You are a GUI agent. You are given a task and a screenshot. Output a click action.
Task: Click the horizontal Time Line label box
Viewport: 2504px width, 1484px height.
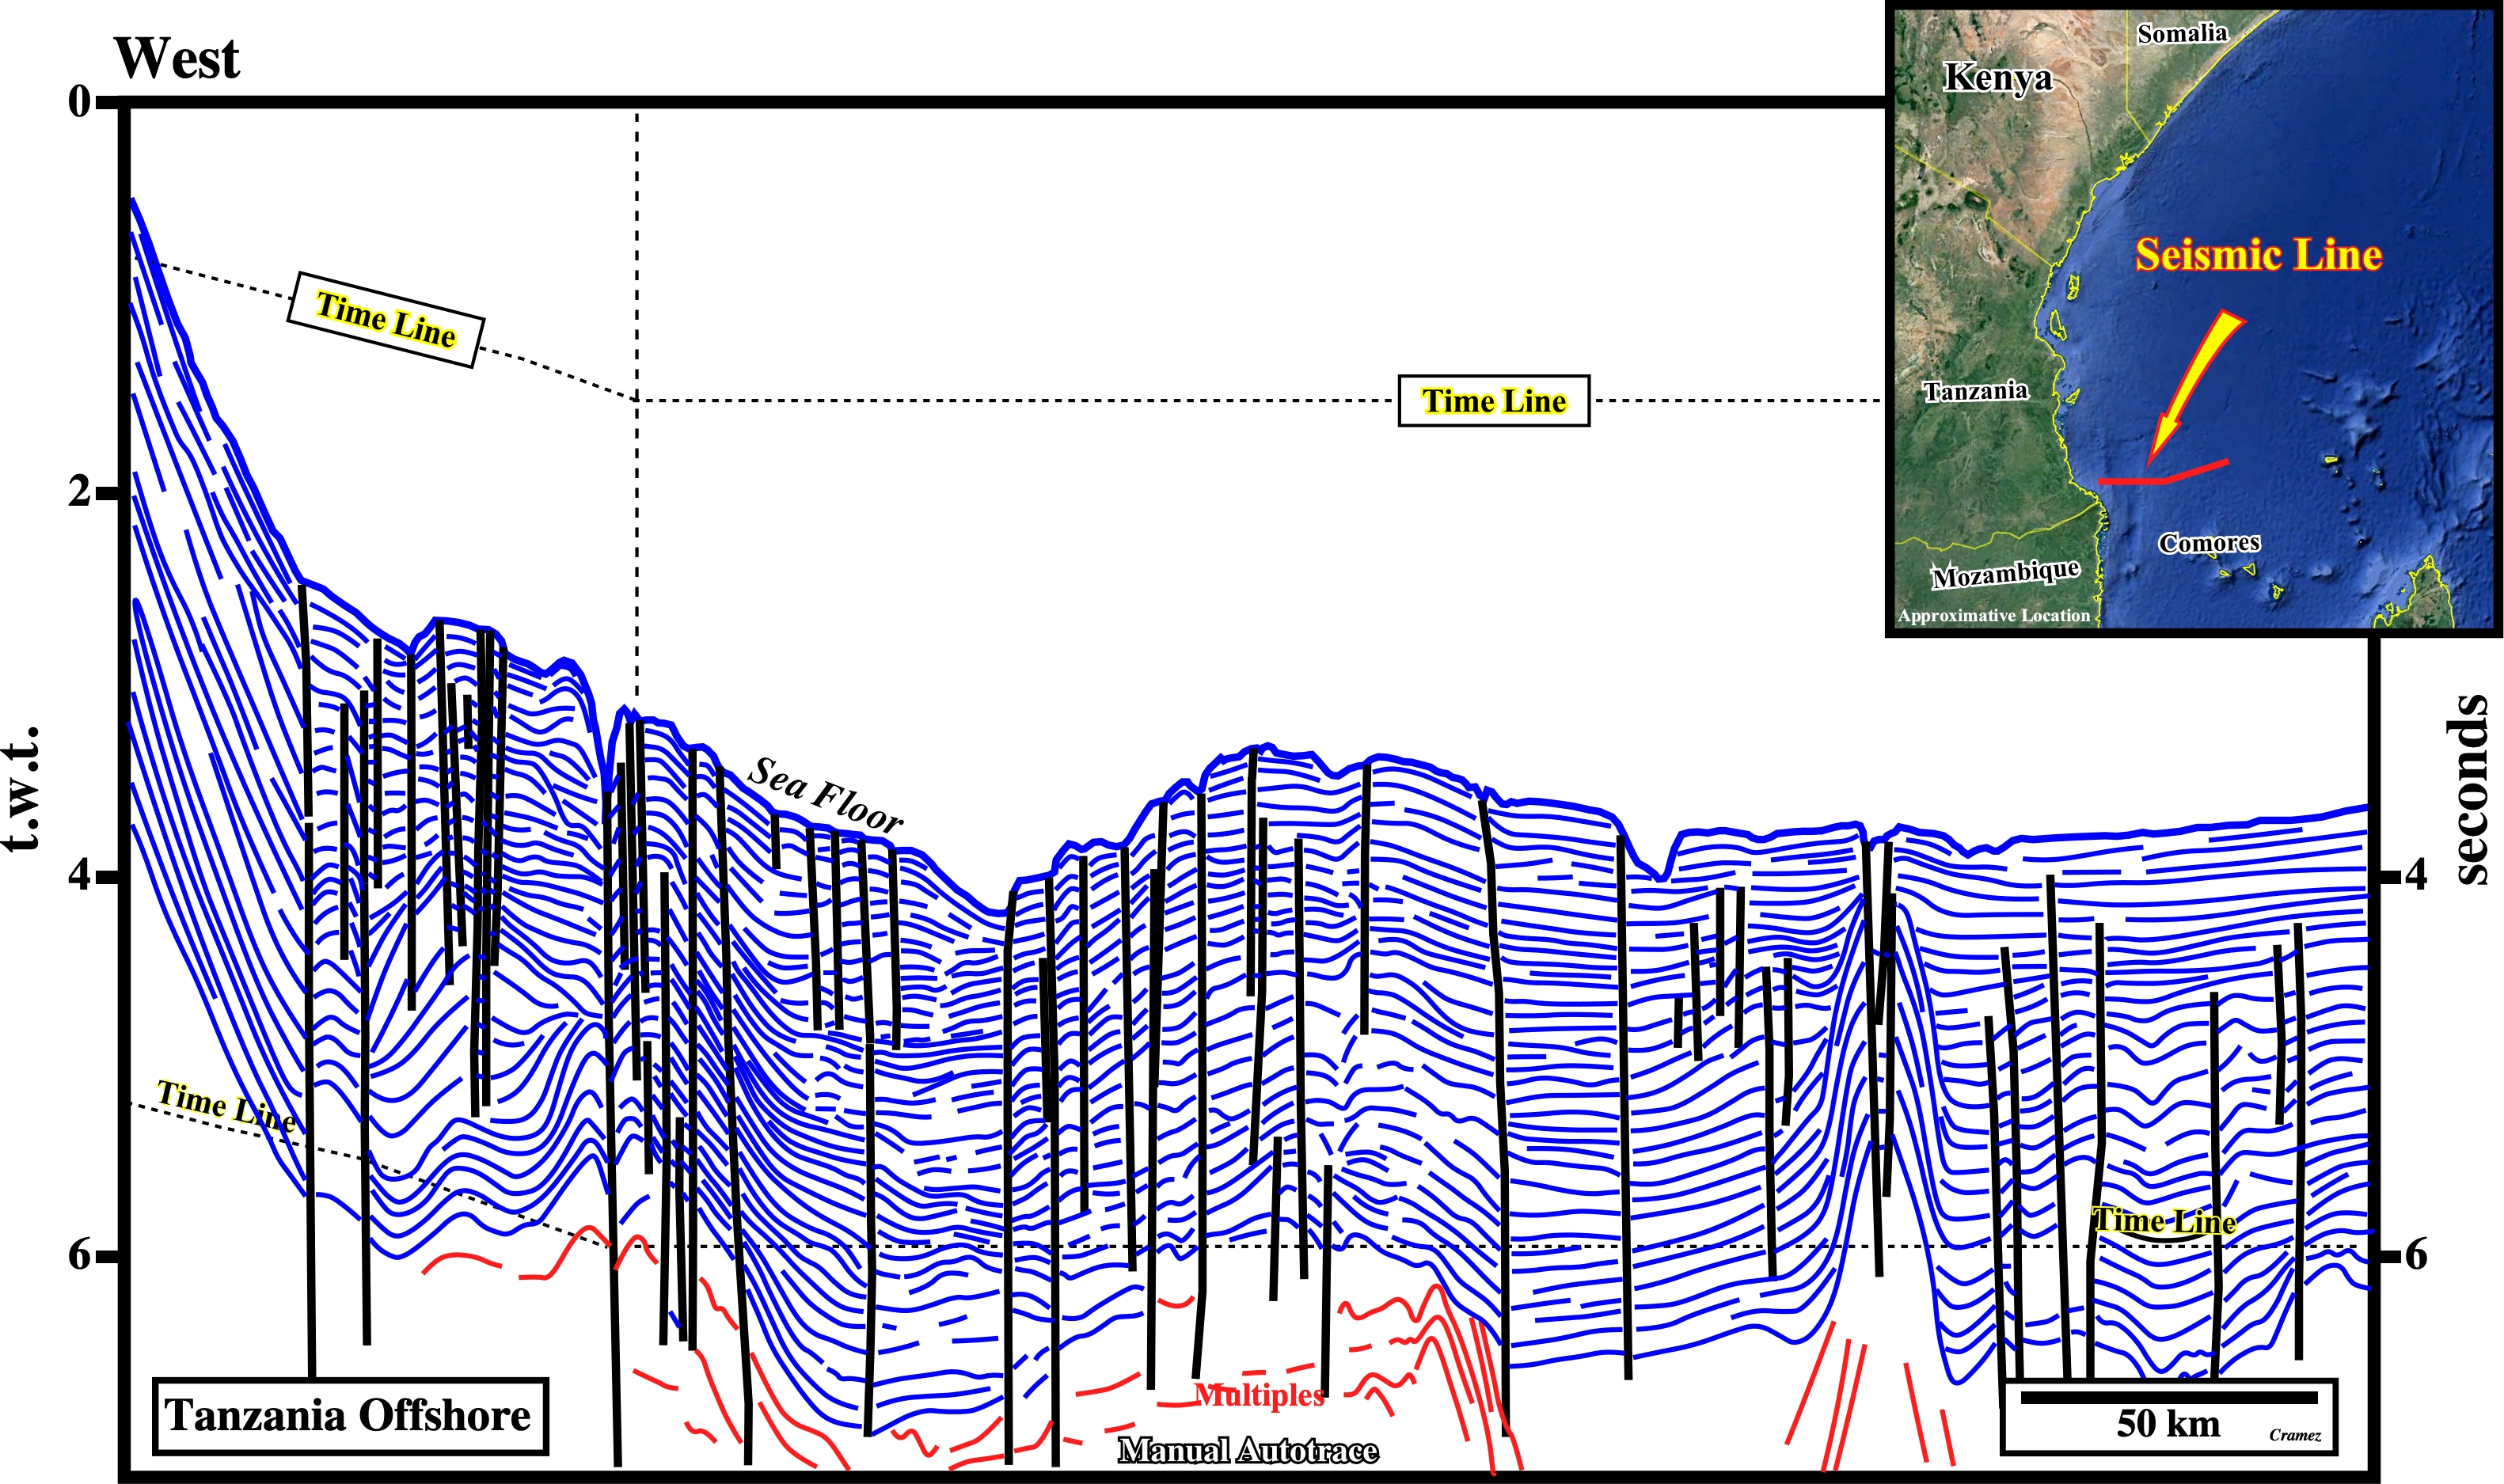click(1493, 401)
